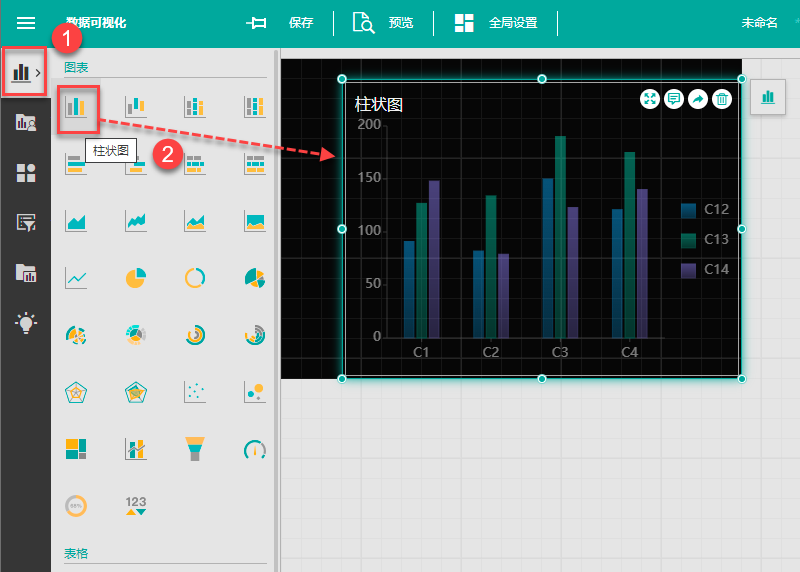This screenshot has width=800, height=572.
Task: Click the chart type button beside canvas
Action: [768, 97]
